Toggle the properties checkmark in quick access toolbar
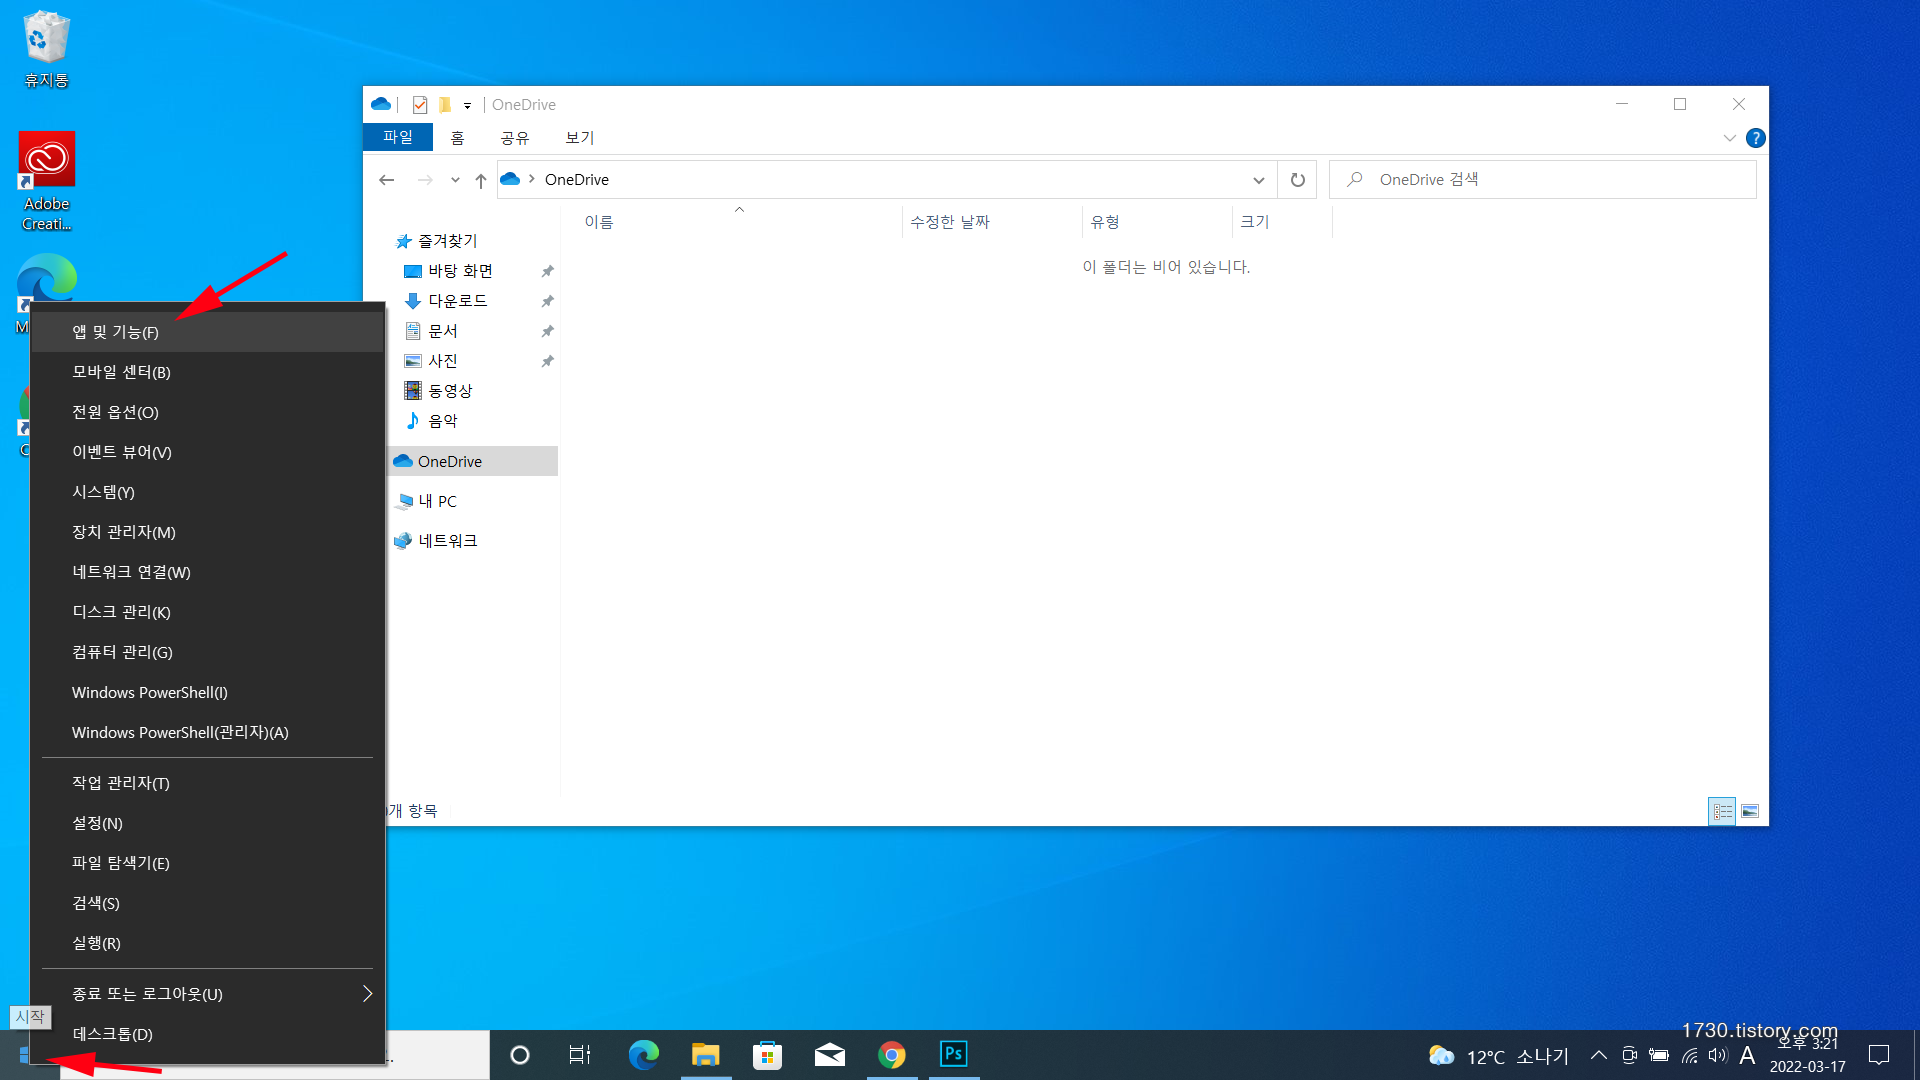1920x1080 pixels. [420, 105]
